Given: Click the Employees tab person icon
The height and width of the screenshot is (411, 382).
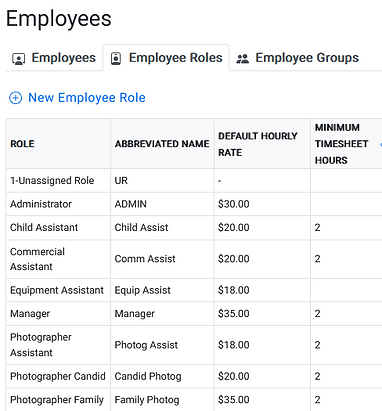Looking at the screenshot, I should tap(18, 59).
